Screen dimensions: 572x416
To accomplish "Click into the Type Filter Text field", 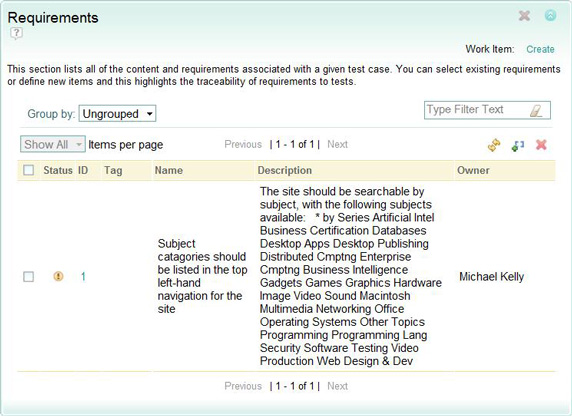I will pos(477,110).
